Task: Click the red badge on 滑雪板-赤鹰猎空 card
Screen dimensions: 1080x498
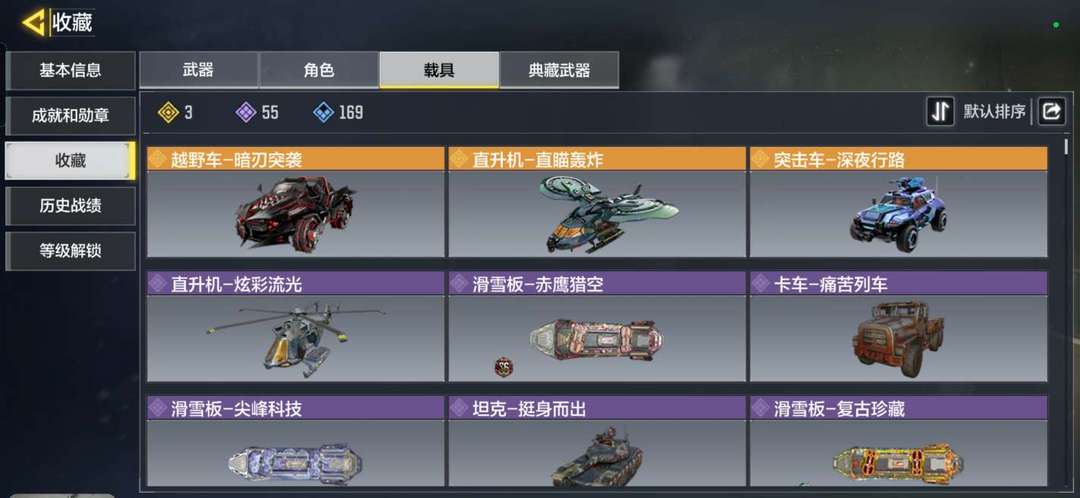Action: pos(504,366)
